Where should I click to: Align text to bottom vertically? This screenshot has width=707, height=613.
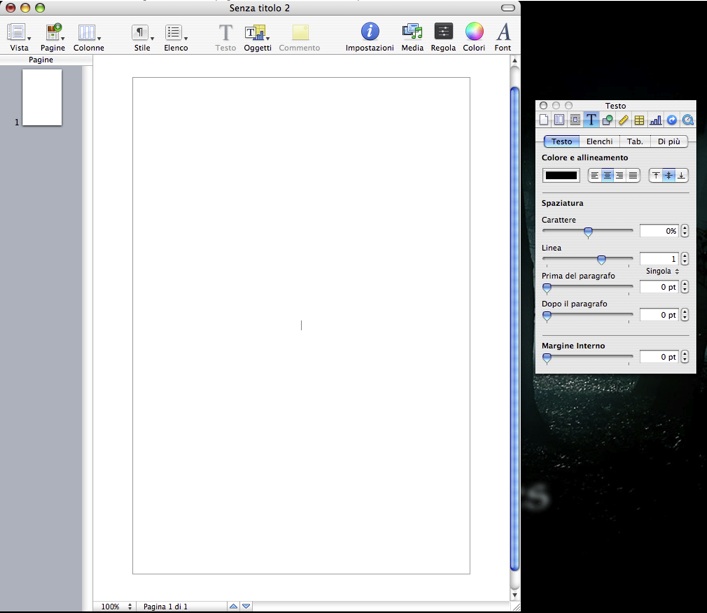[681, 175]
